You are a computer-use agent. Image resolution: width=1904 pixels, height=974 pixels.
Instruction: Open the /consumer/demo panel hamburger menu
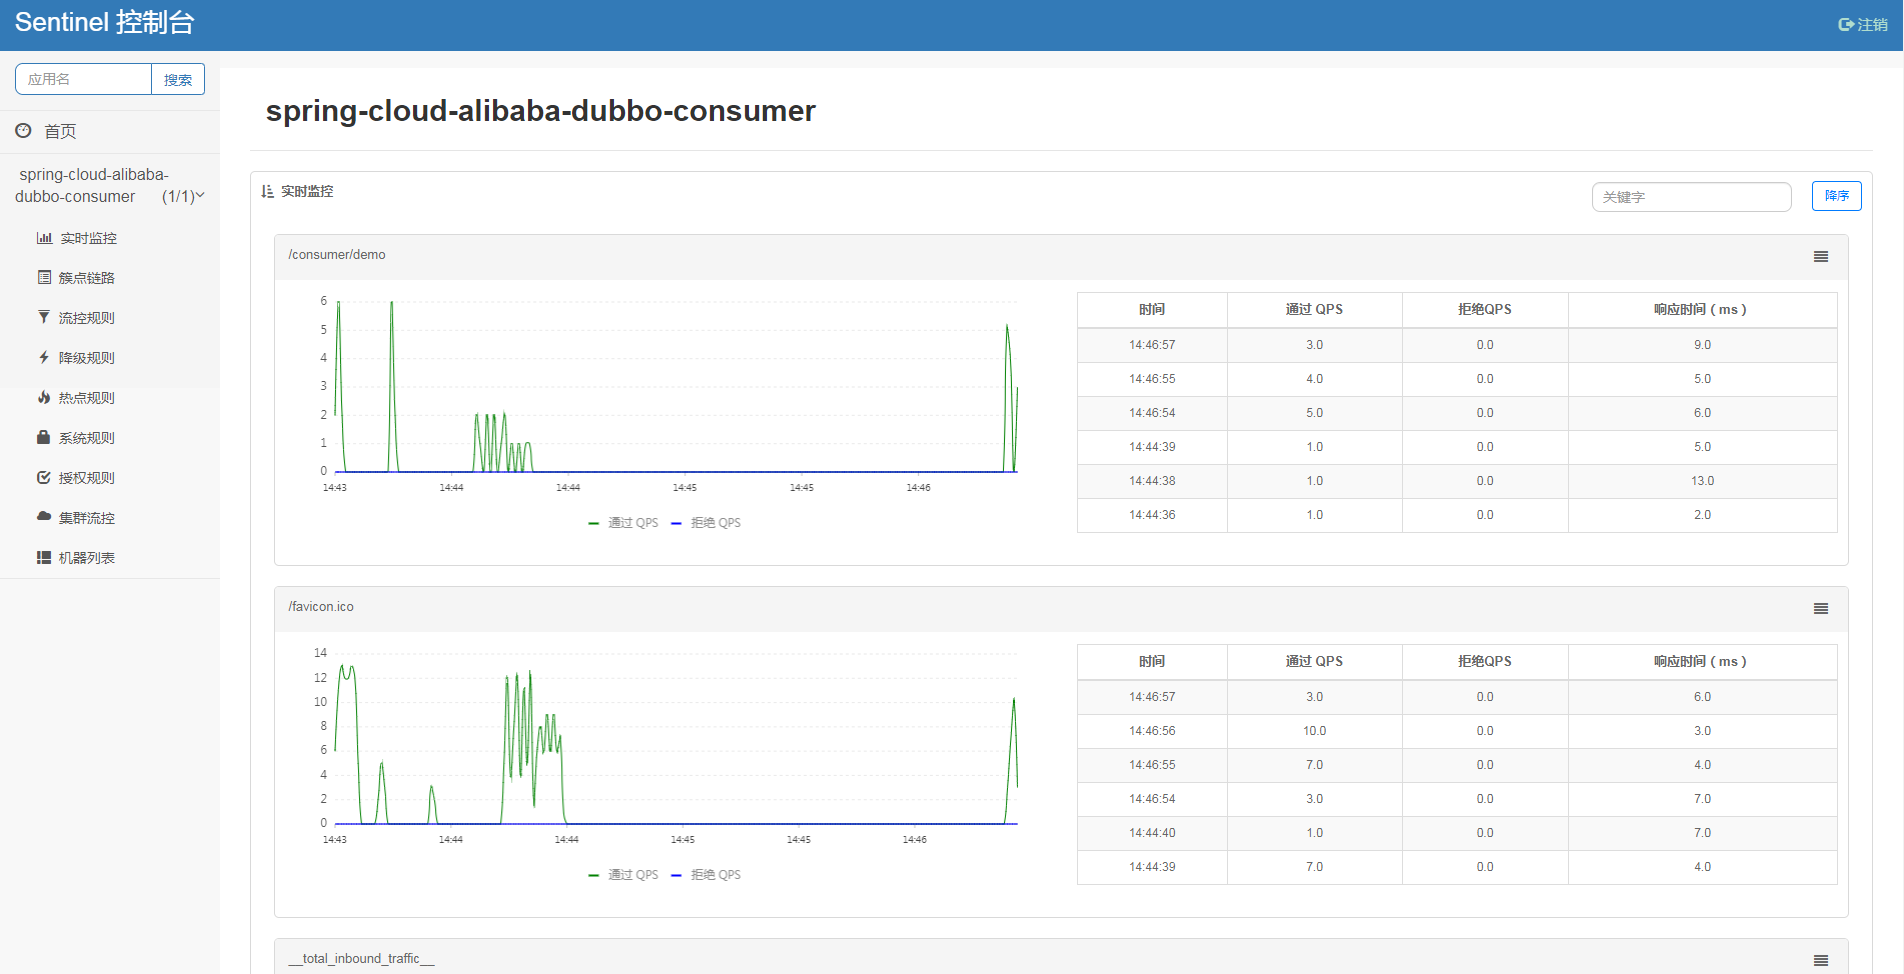coord(1821,257)
